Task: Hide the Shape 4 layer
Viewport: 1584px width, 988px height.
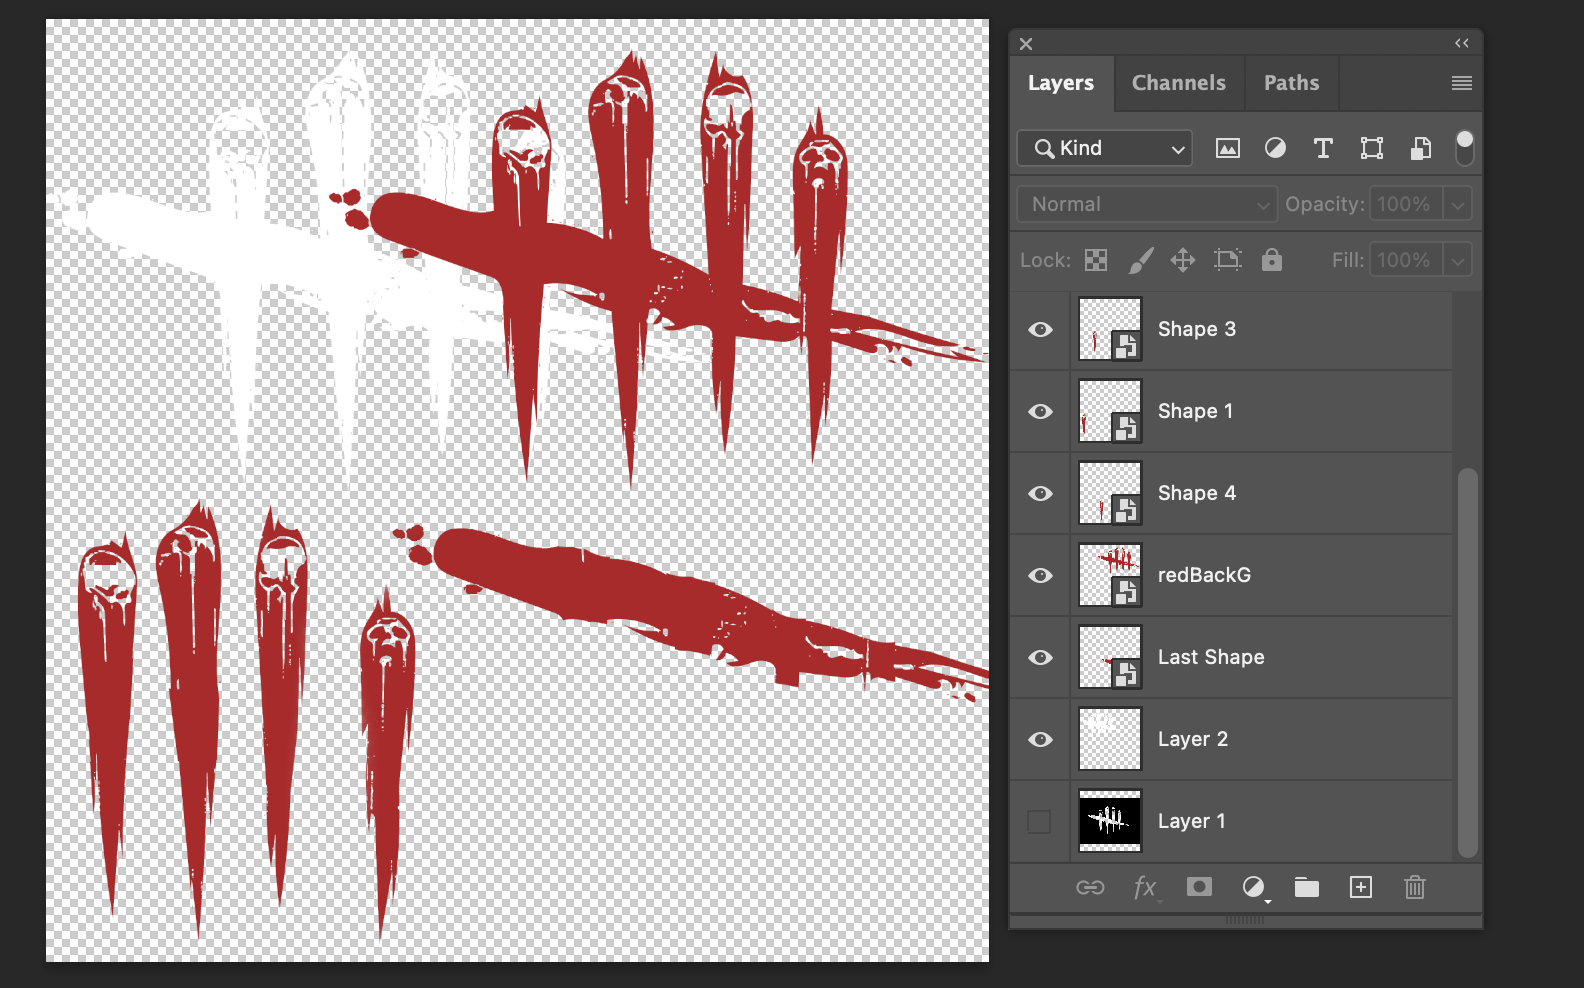Action: (1040, 493)
